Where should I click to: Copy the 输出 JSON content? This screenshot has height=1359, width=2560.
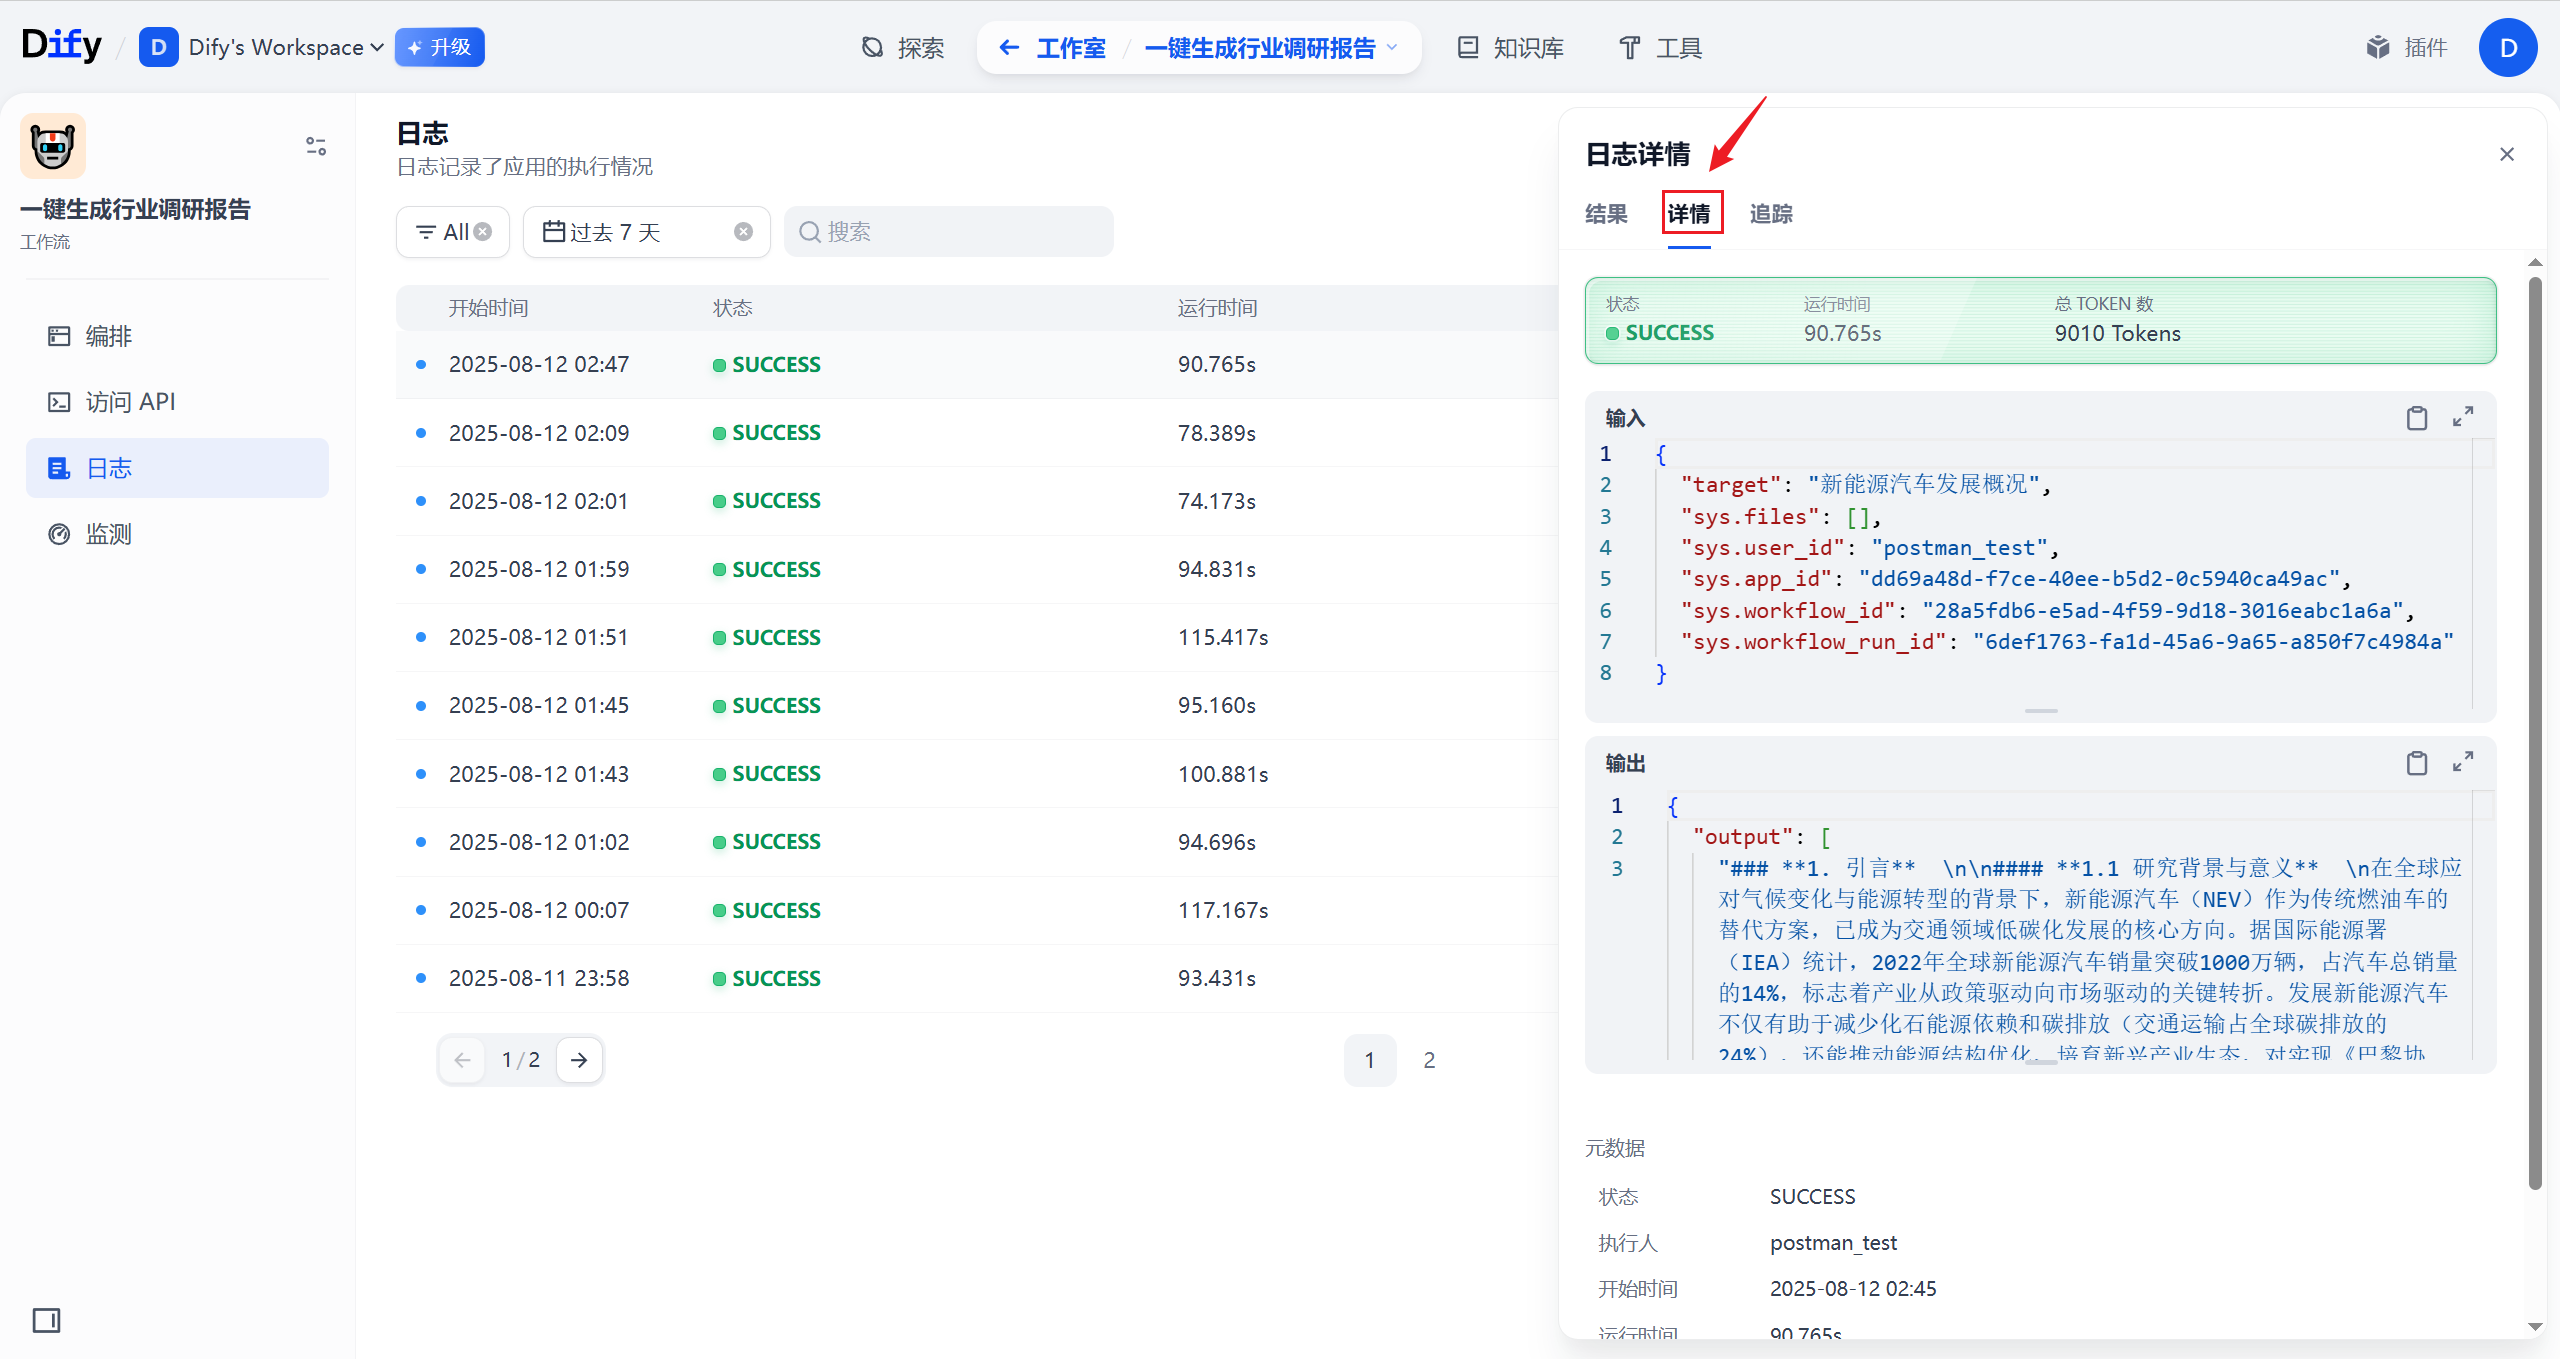click(x=2417, y=763)
